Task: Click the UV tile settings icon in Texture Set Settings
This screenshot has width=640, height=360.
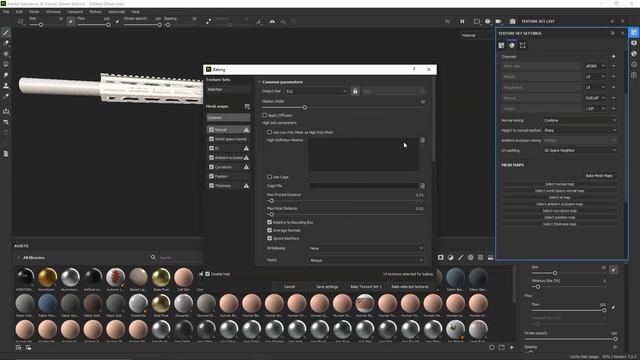Action: [523, 45]
